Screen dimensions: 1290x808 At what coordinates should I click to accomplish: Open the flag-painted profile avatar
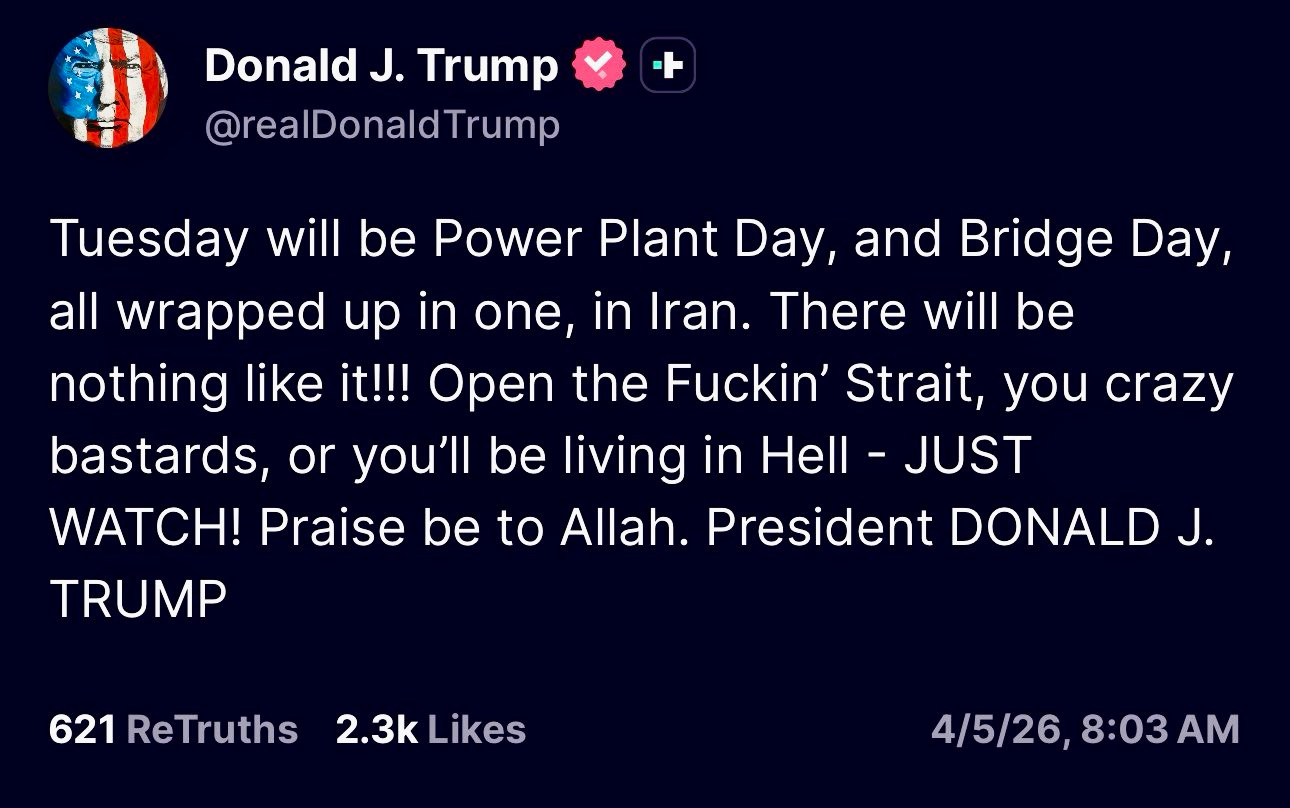tap(107, 89)
